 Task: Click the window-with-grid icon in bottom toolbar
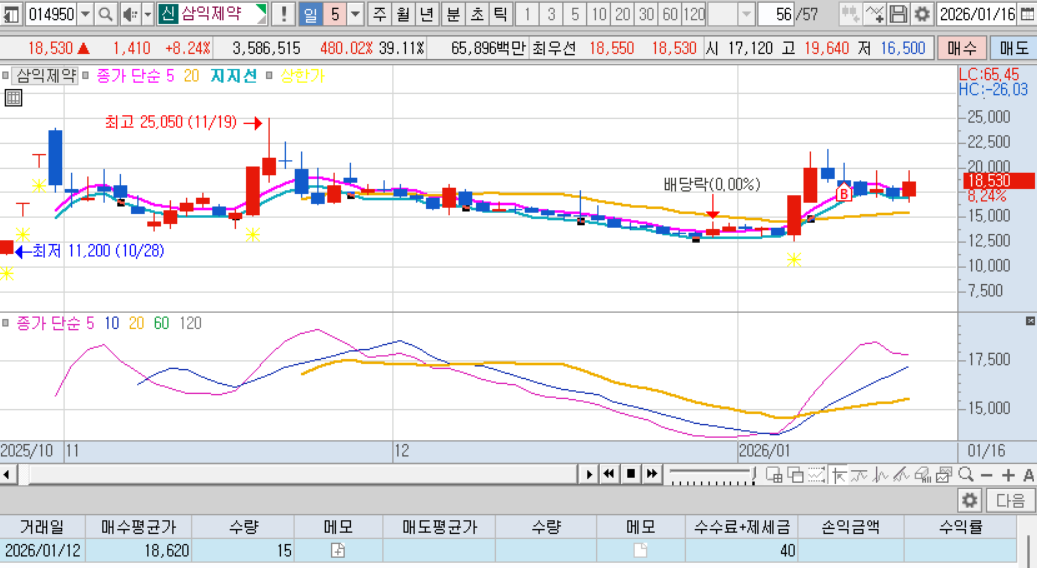tap(774, 475)
